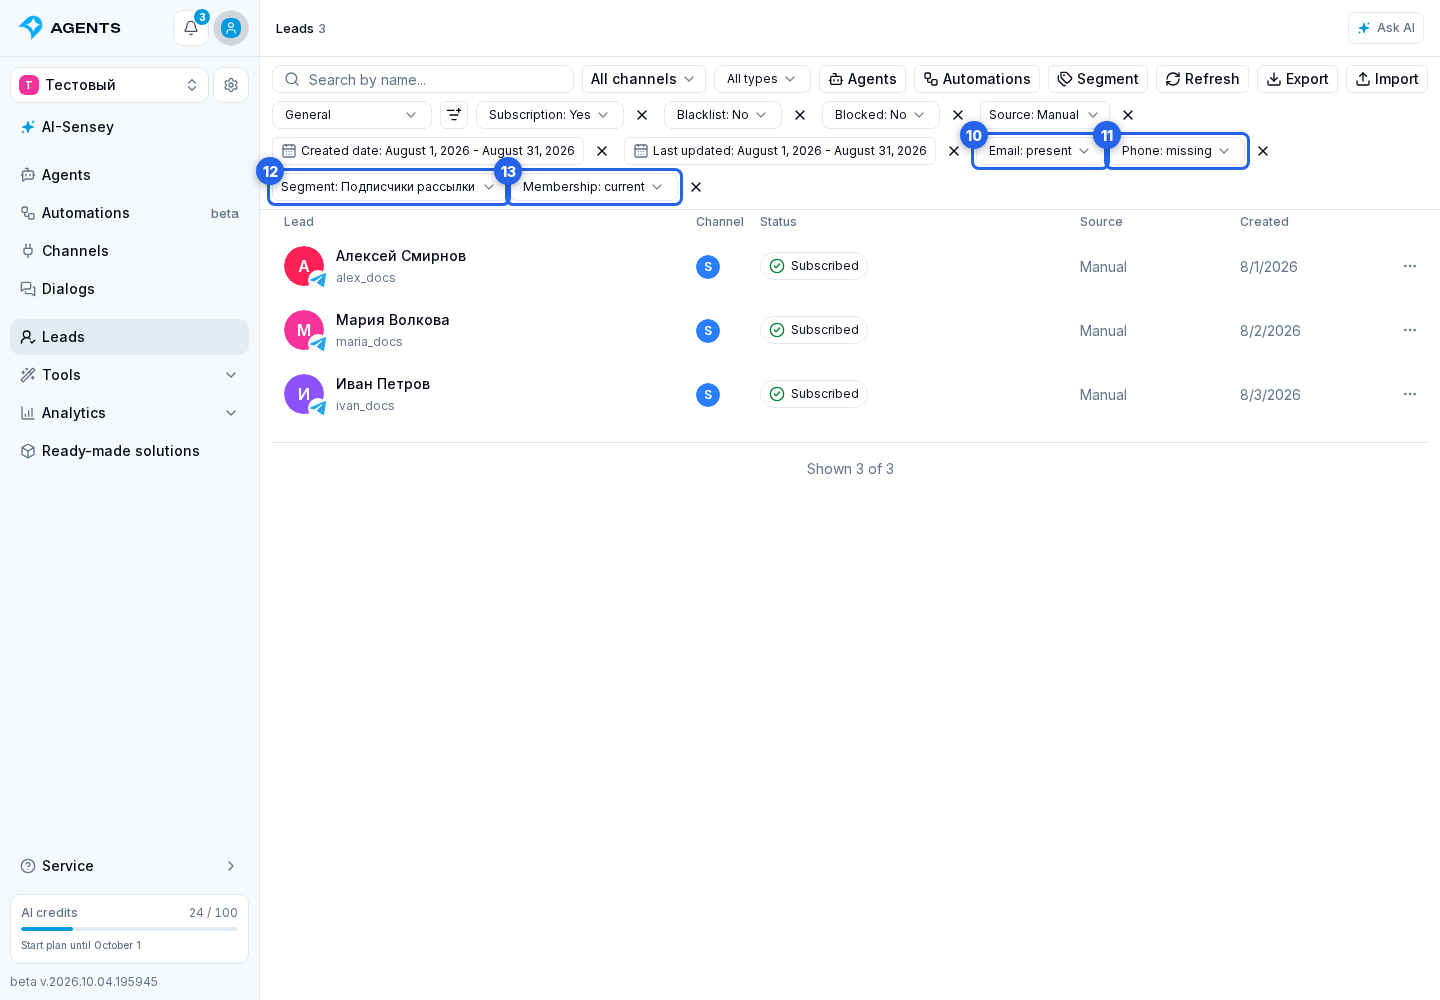Open the notifications bell
The image size is (1440, 1000).
coord(191,28)
